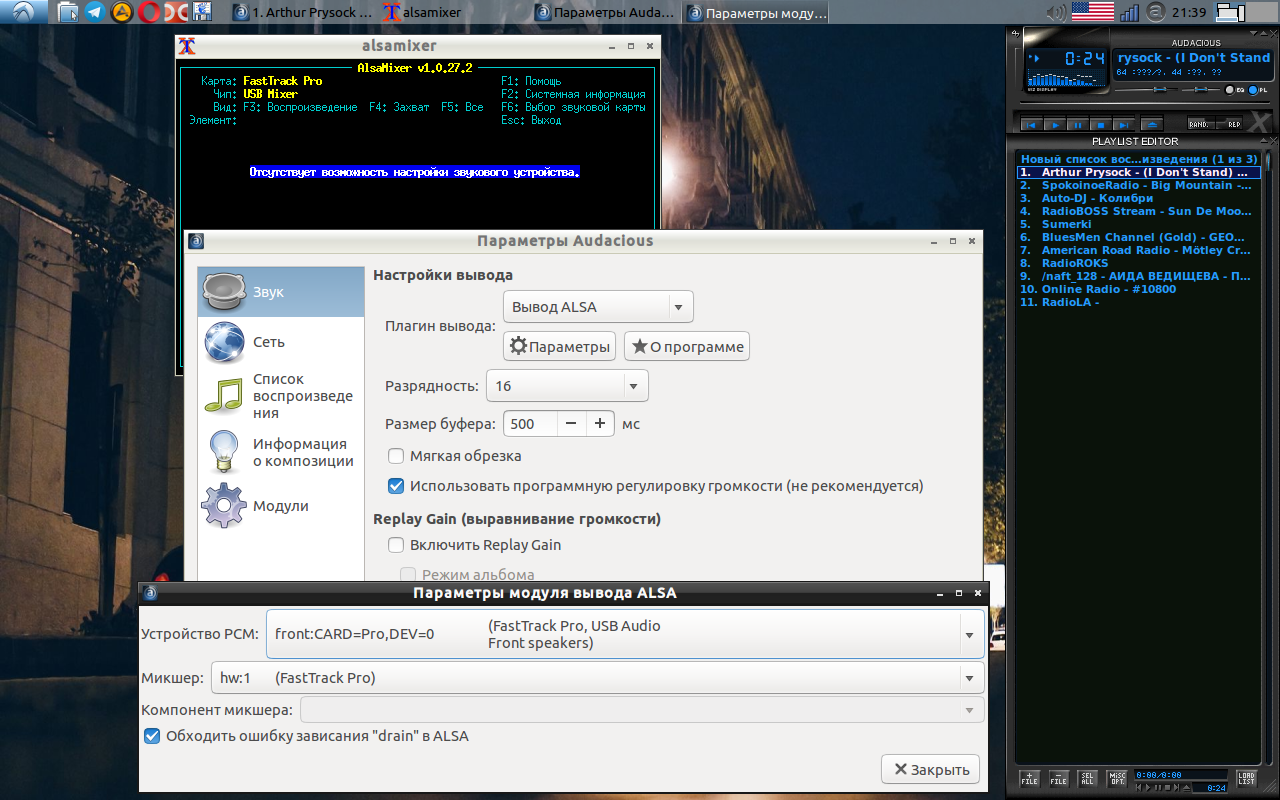Click the floppy disk launcher in top panel
Image resolution: width=1280 pixels, height=800 pixels.
click(201, 12)
